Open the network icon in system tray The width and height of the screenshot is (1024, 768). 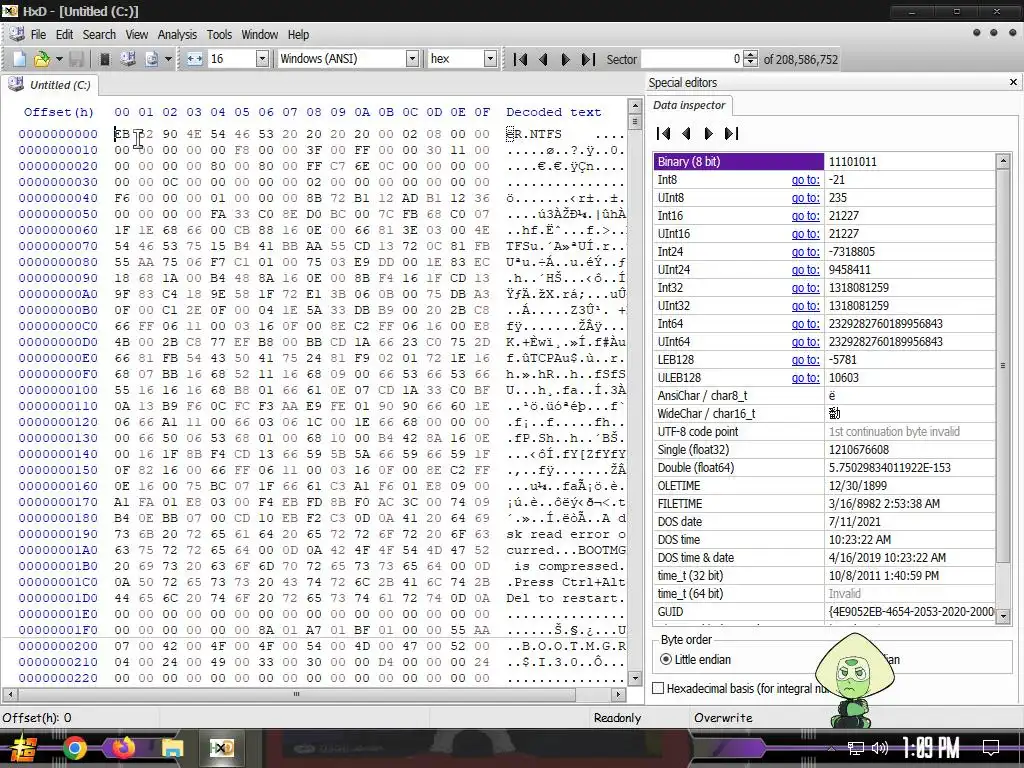pyautogui.click(x=856, y=748)
